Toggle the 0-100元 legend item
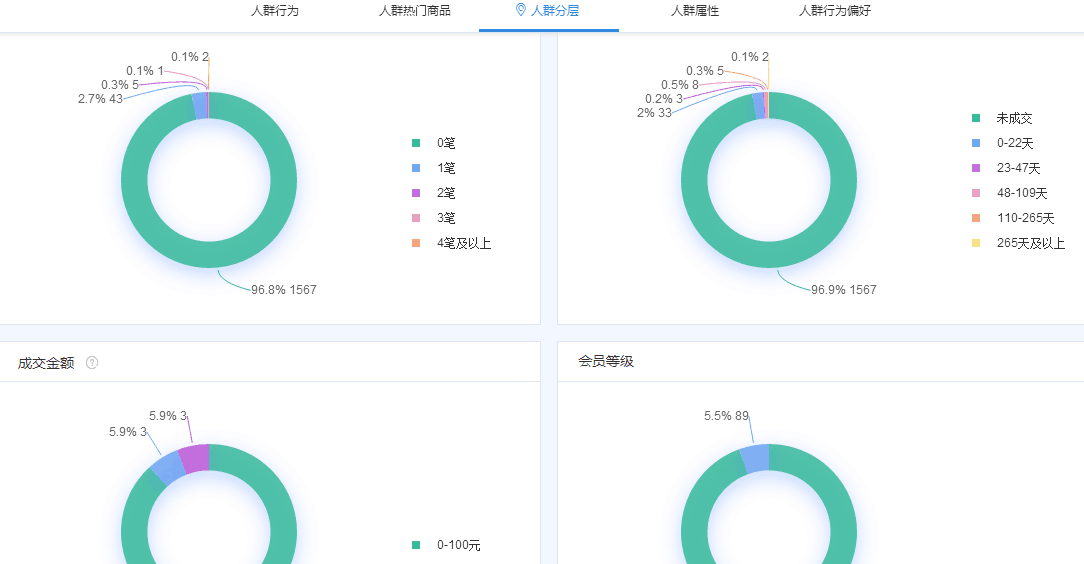Image resolution: width=1084 pixels, height=564 pixels. 446,545
